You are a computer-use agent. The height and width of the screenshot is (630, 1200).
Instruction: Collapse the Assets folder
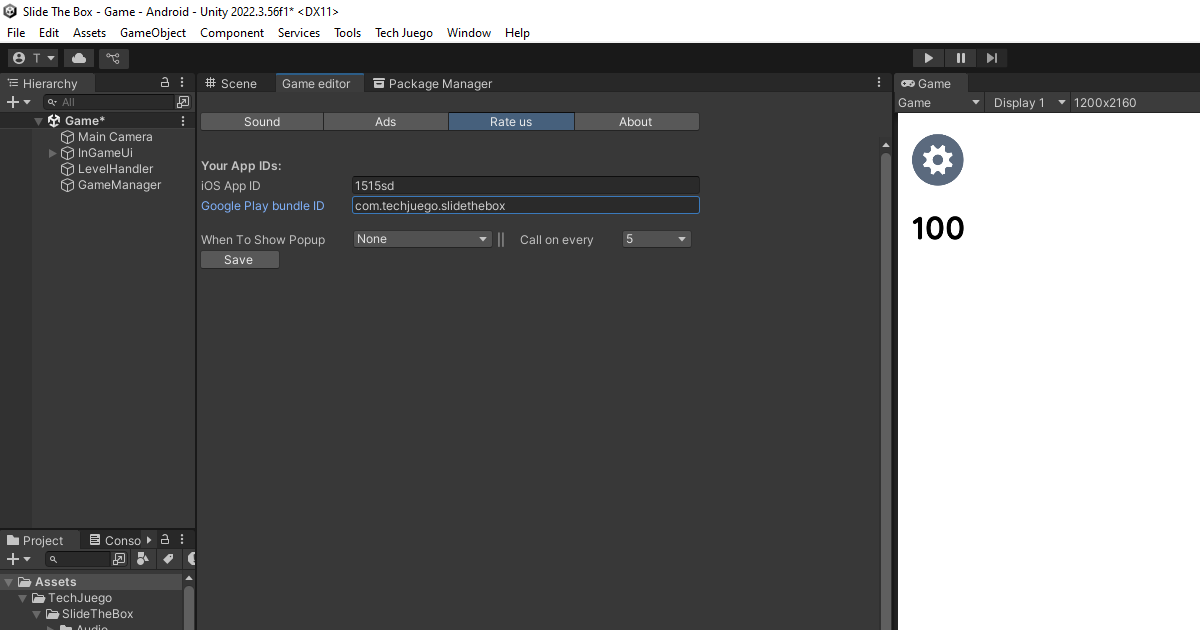click(x=9, y=582)
